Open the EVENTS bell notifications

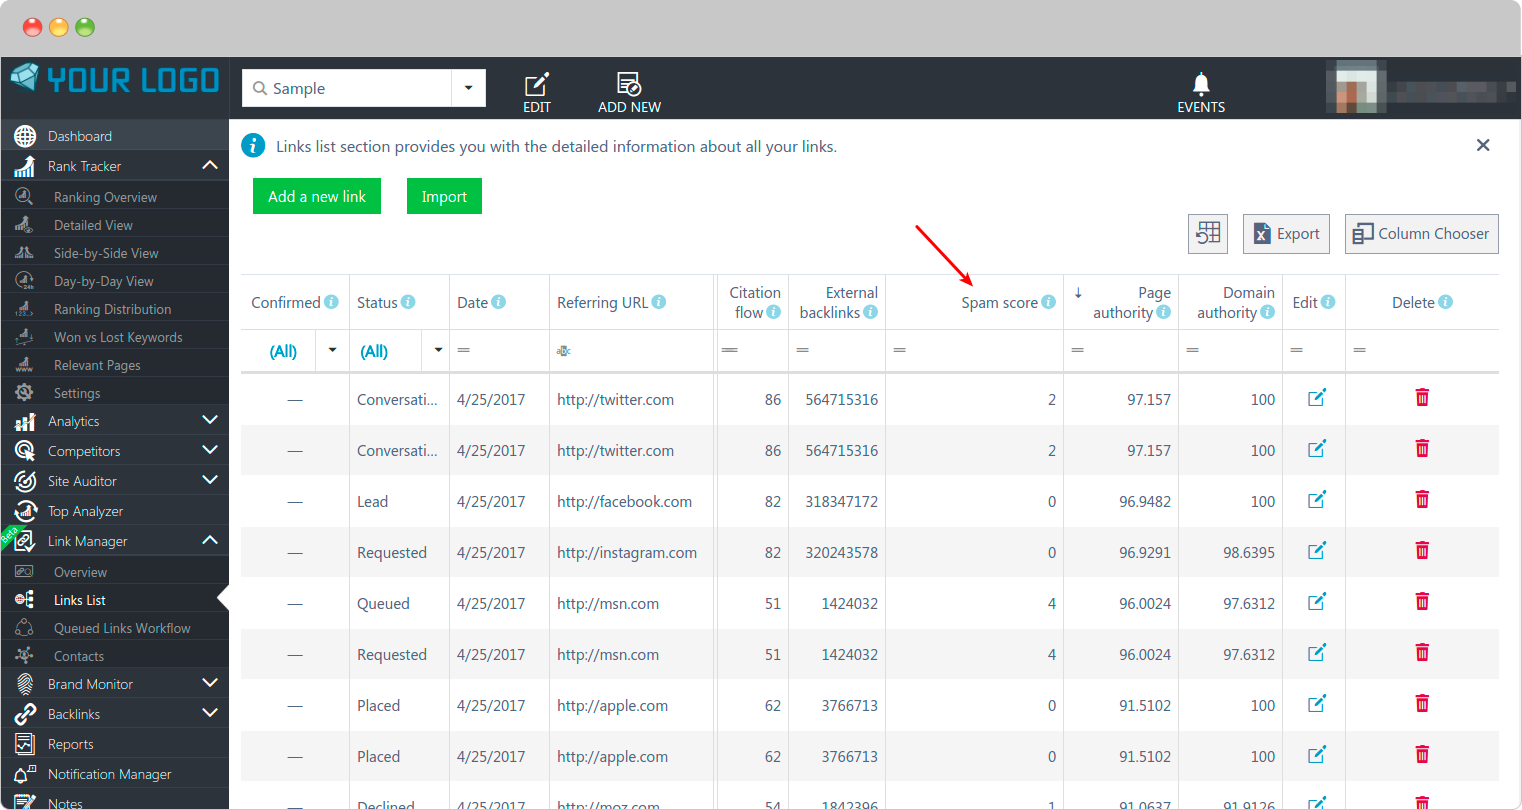1201,84
